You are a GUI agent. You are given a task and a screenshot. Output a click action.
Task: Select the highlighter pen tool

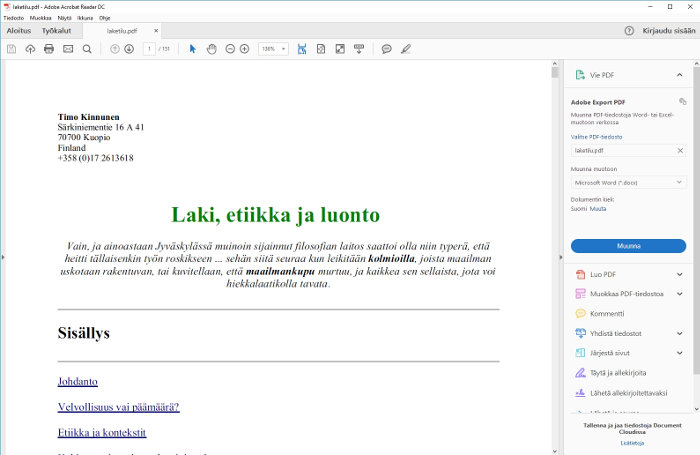pyautogui.click(x=405, y=49)
